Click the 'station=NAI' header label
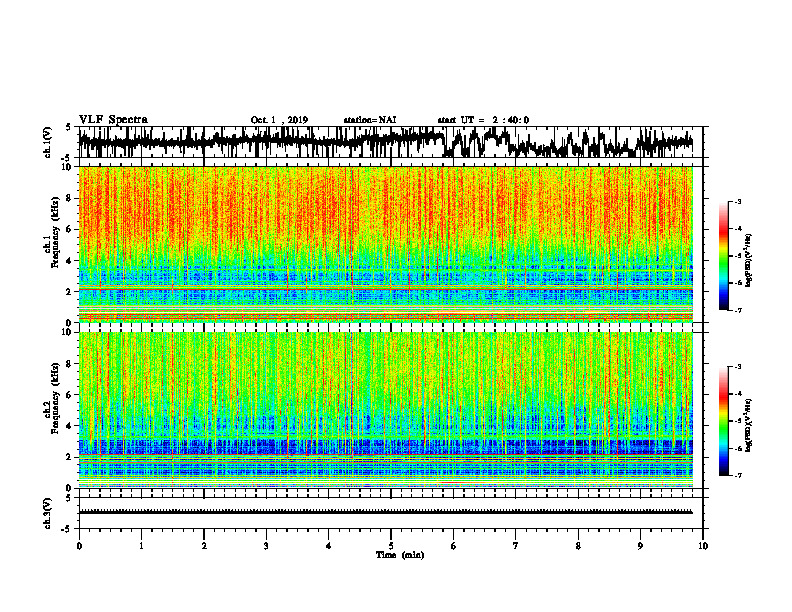 point(370,120)
